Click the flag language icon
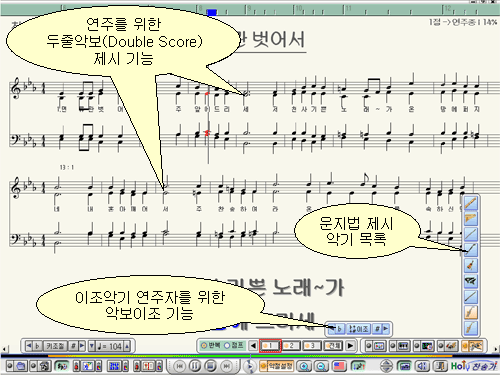Screen dimensions: 500x375 [x=339, y=366]
